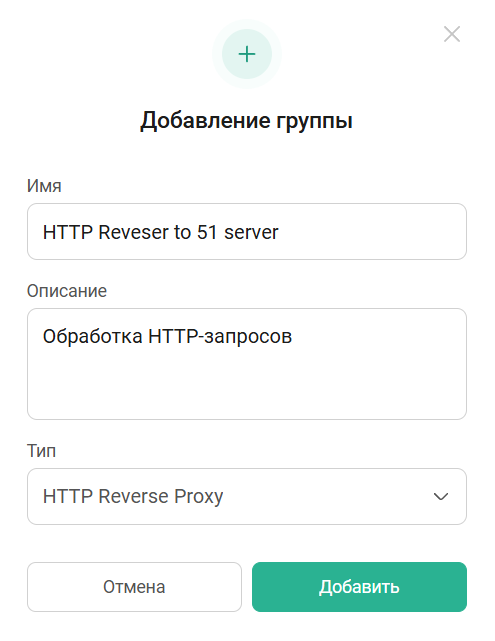This screenshot has width=495, height=641.
Task: Close the Добавление группы dialog with X
Action: point(452,34)
